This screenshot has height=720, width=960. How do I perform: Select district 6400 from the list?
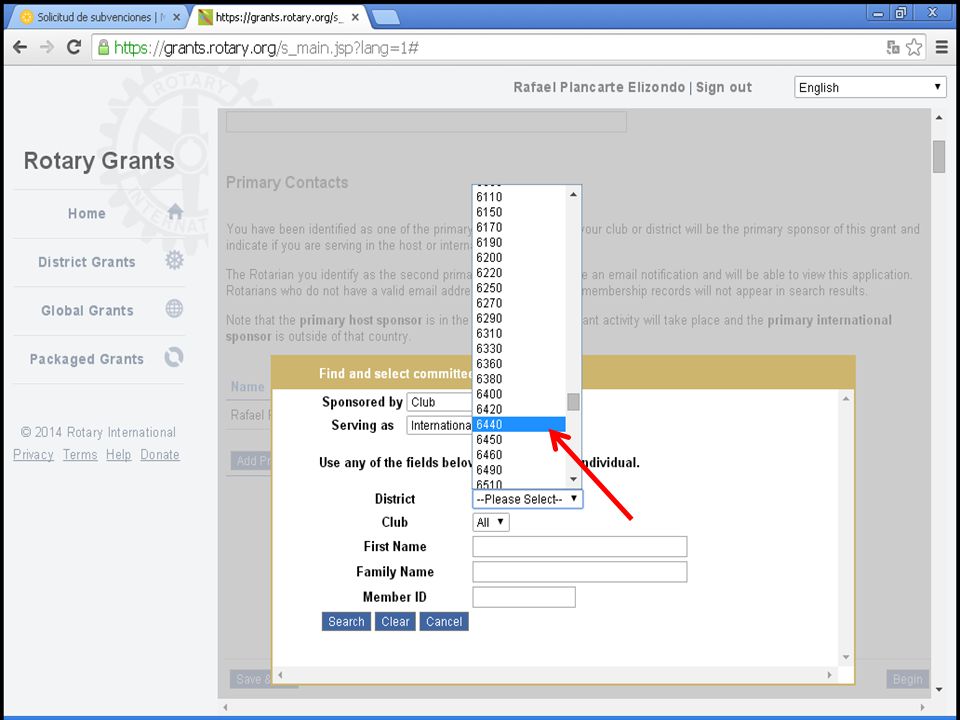tap(519, 394)
